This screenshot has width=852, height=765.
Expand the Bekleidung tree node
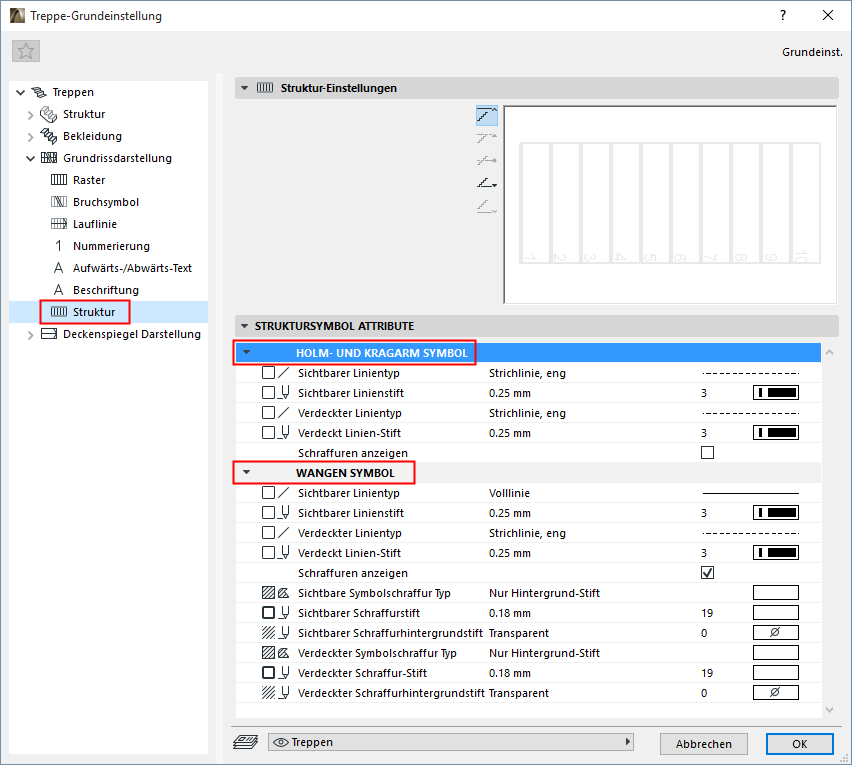pyautogui.click(x=30, y=137)
